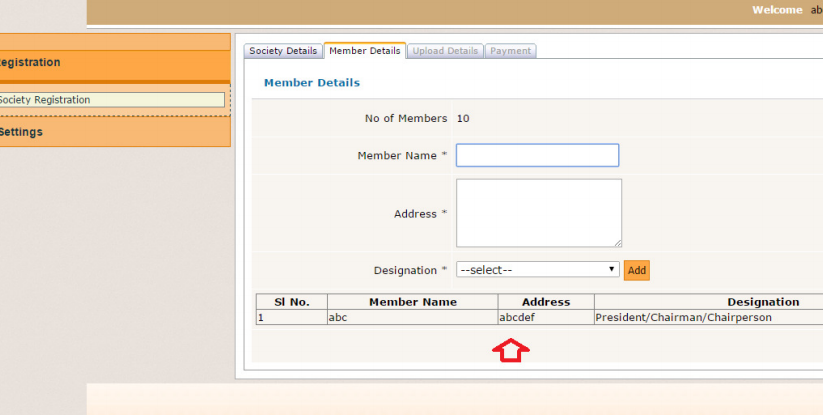This screenshot has width=823, height=415.
Task: Click the Address textarea resize handle
Action: pos(617,242)
